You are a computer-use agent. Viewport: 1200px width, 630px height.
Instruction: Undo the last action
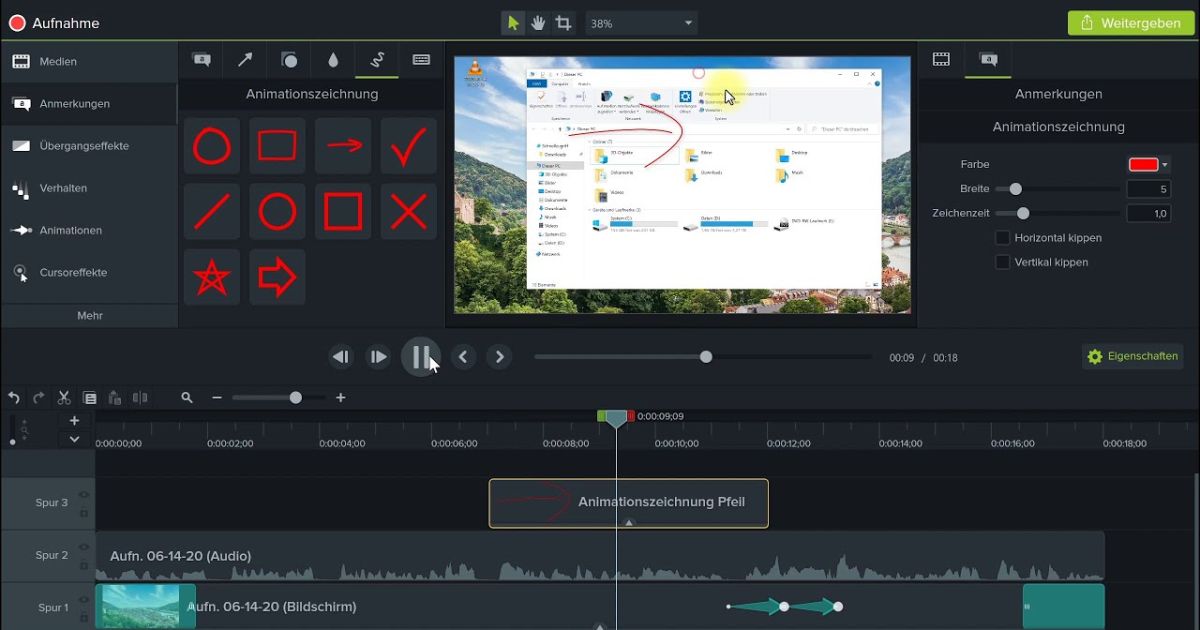pos(13,397)
